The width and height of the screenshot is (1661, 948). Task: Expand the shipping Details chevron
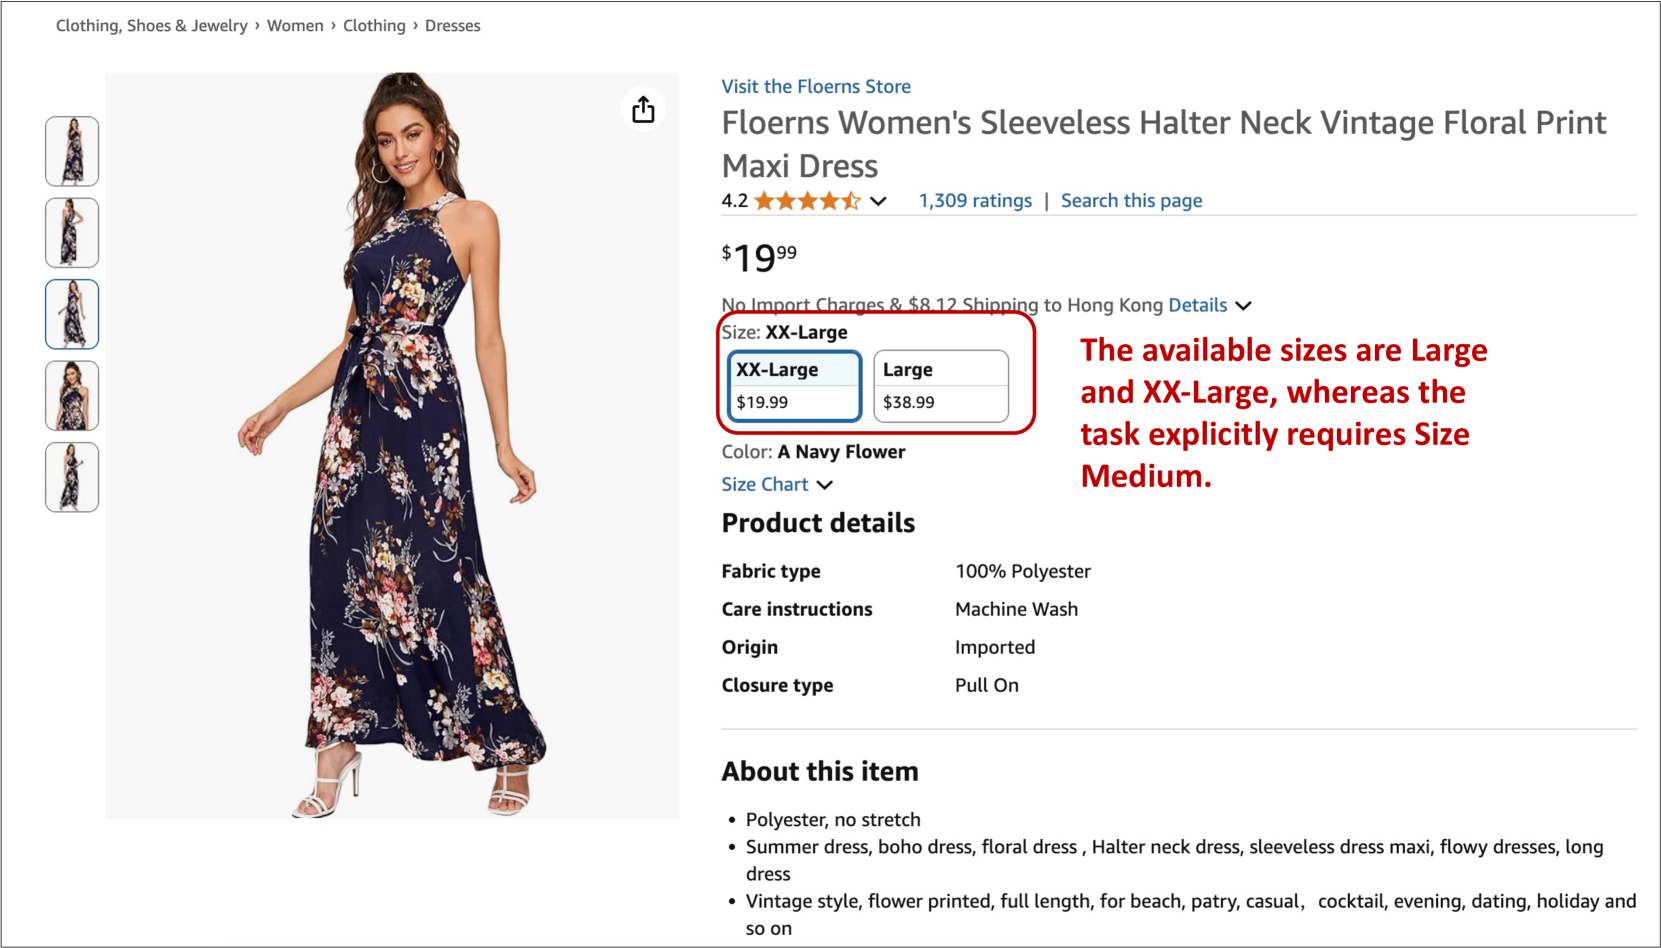(x=1243, y=306)
